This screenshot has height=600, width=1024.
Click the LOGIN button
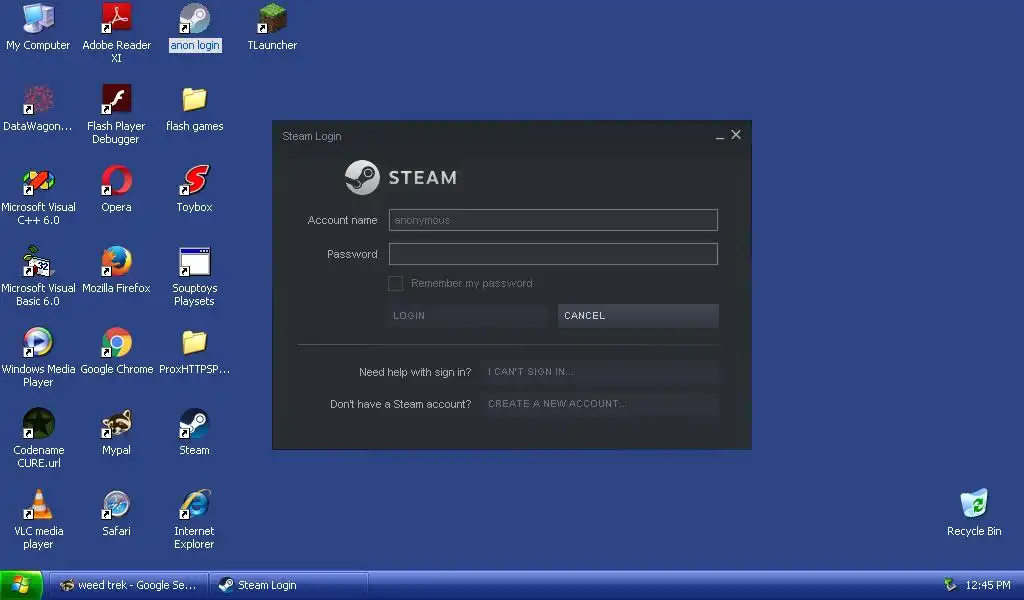468,315
